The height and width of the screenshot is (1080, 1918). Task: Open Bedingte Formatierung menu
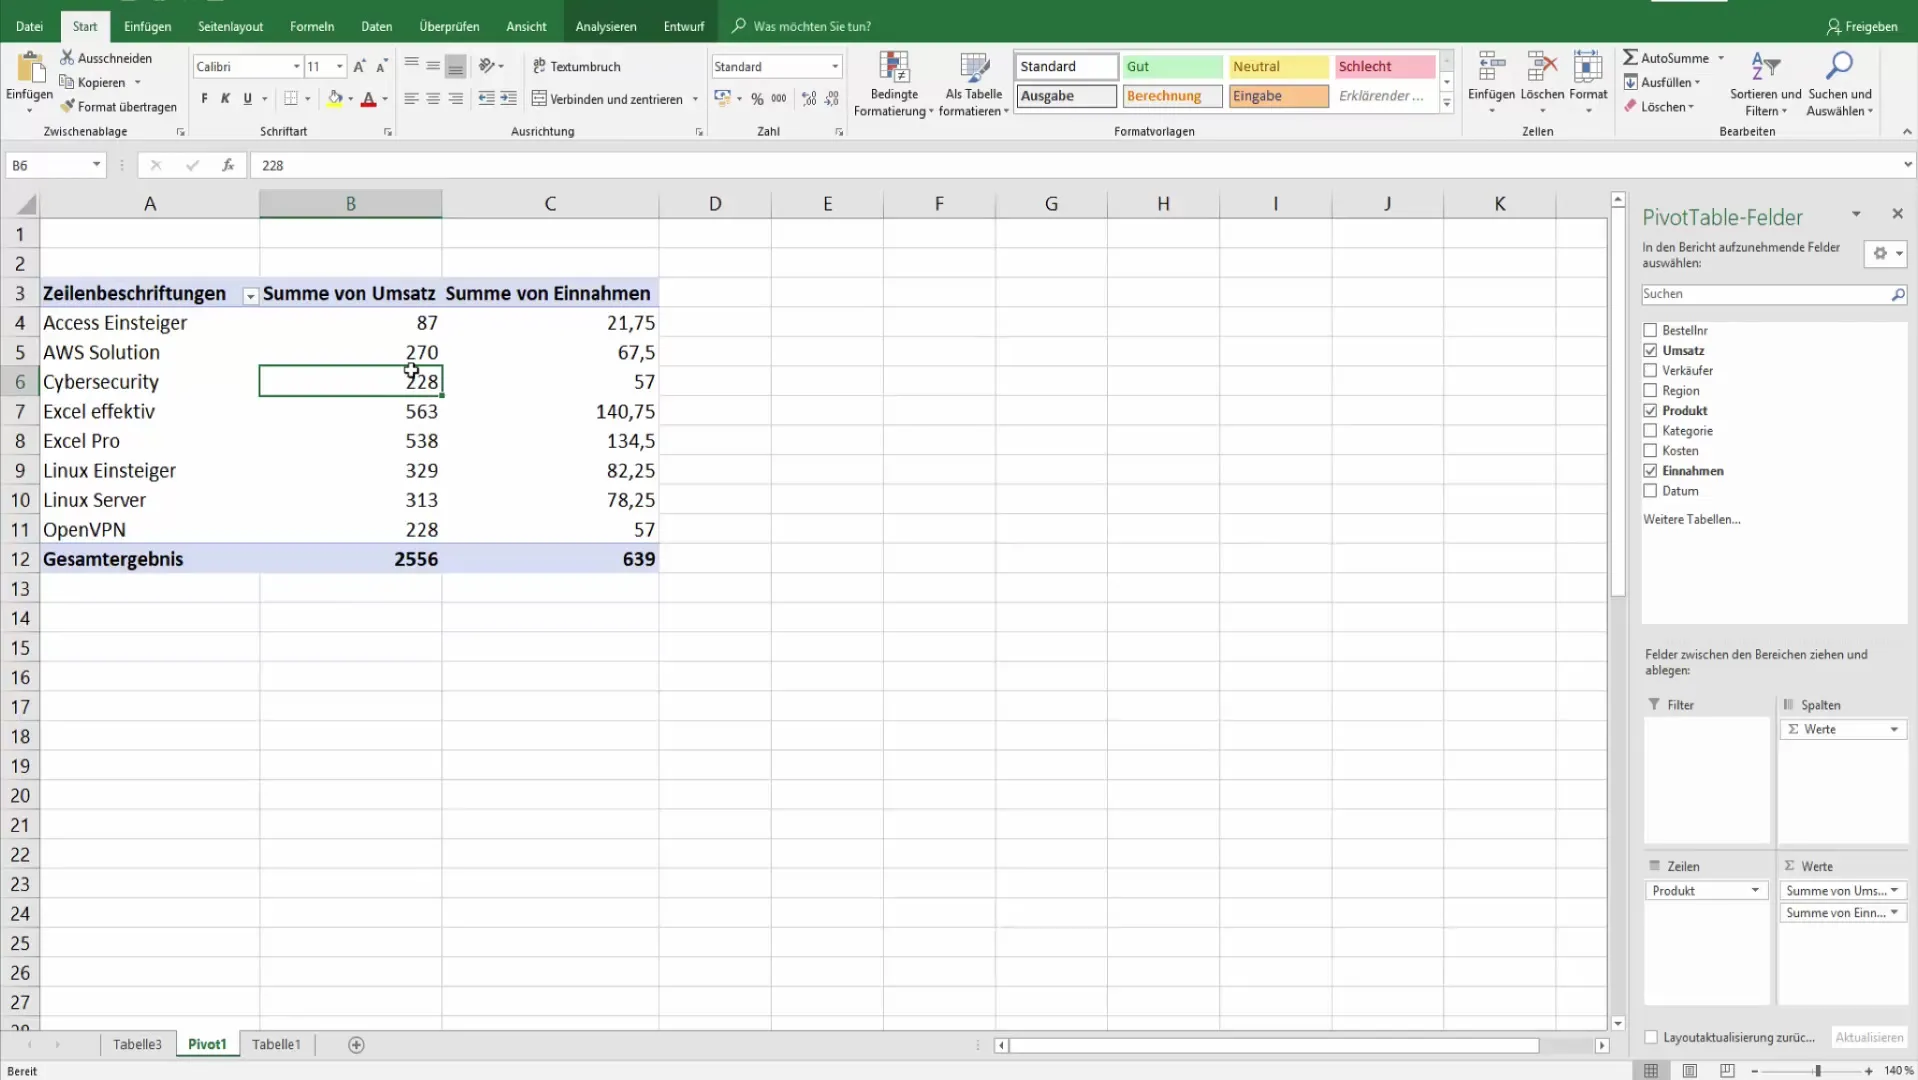(894, 84)
